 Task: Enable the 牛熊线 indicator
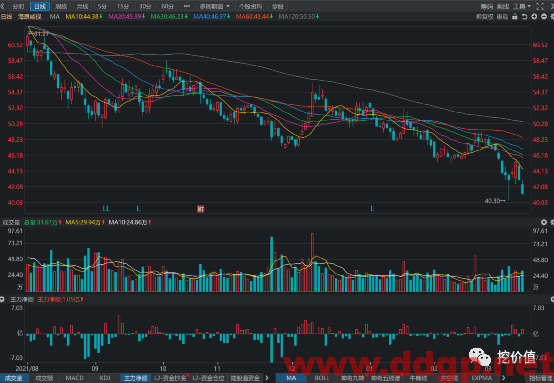(418, 378)
